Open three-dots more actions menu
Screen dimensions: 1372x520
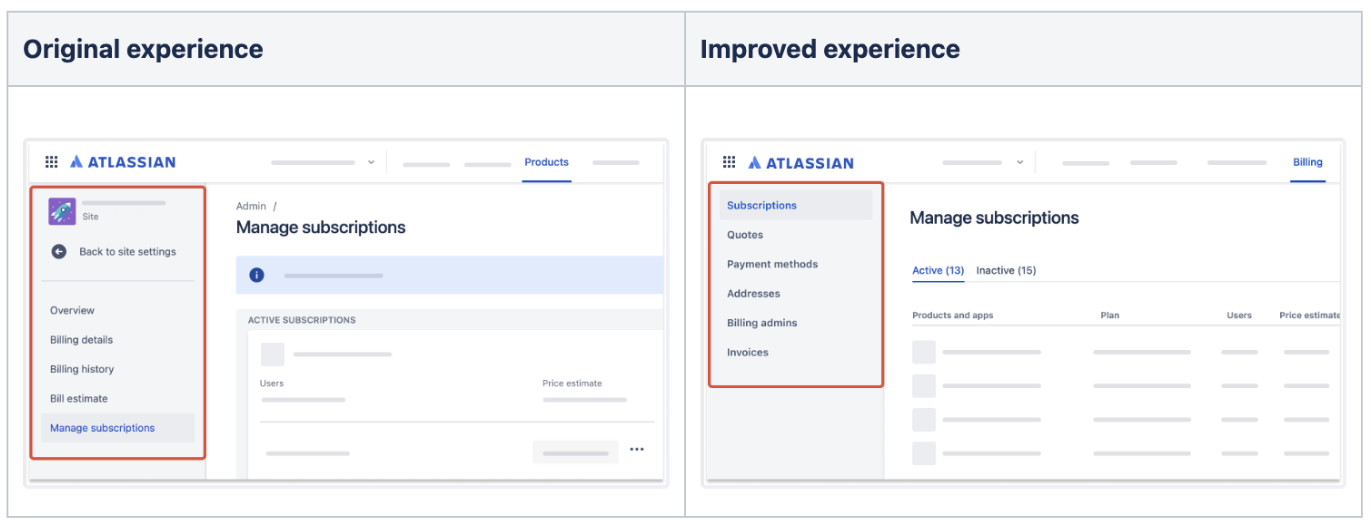coord(637,450)
